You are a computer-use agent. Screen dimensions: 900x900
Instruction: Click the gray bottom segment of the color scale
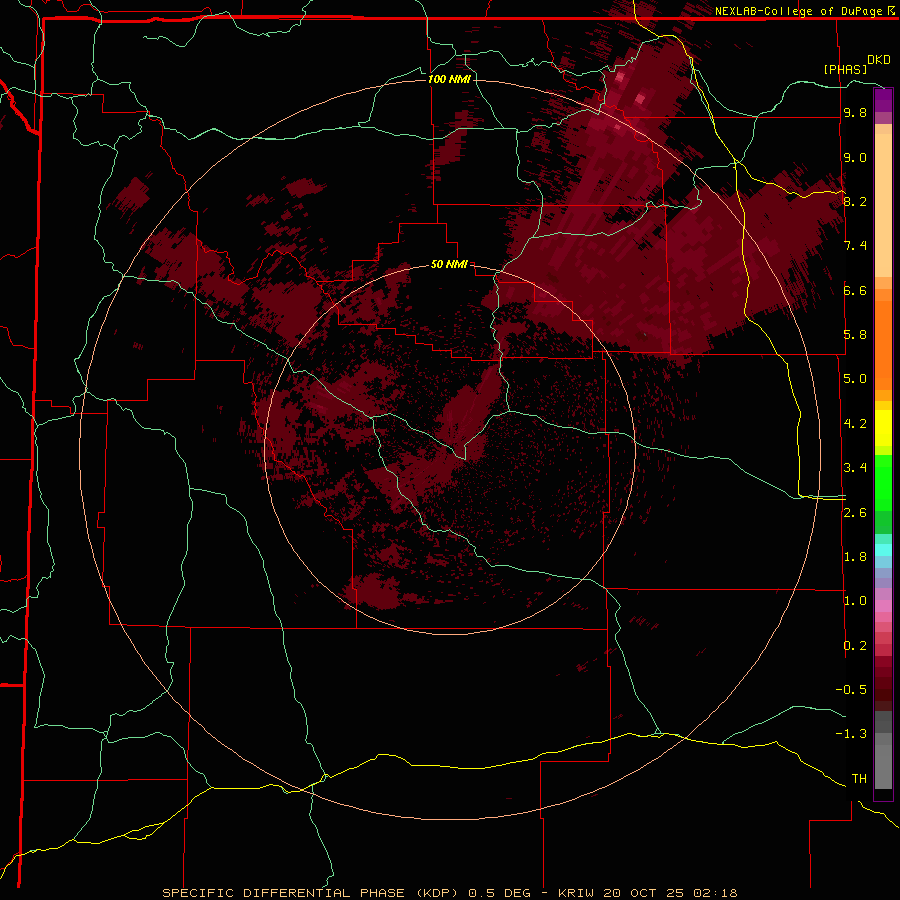point(883,766)
